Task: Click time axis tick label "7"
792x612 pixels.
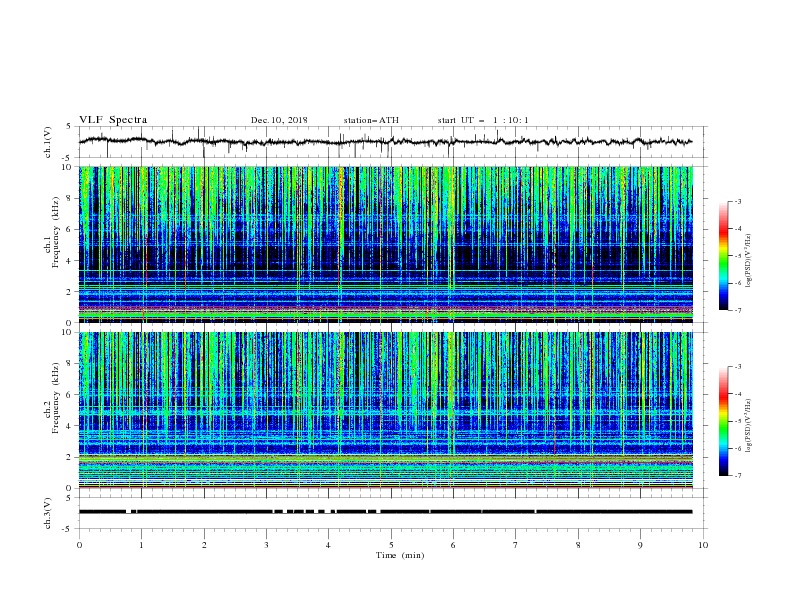Action: point(516,545)
